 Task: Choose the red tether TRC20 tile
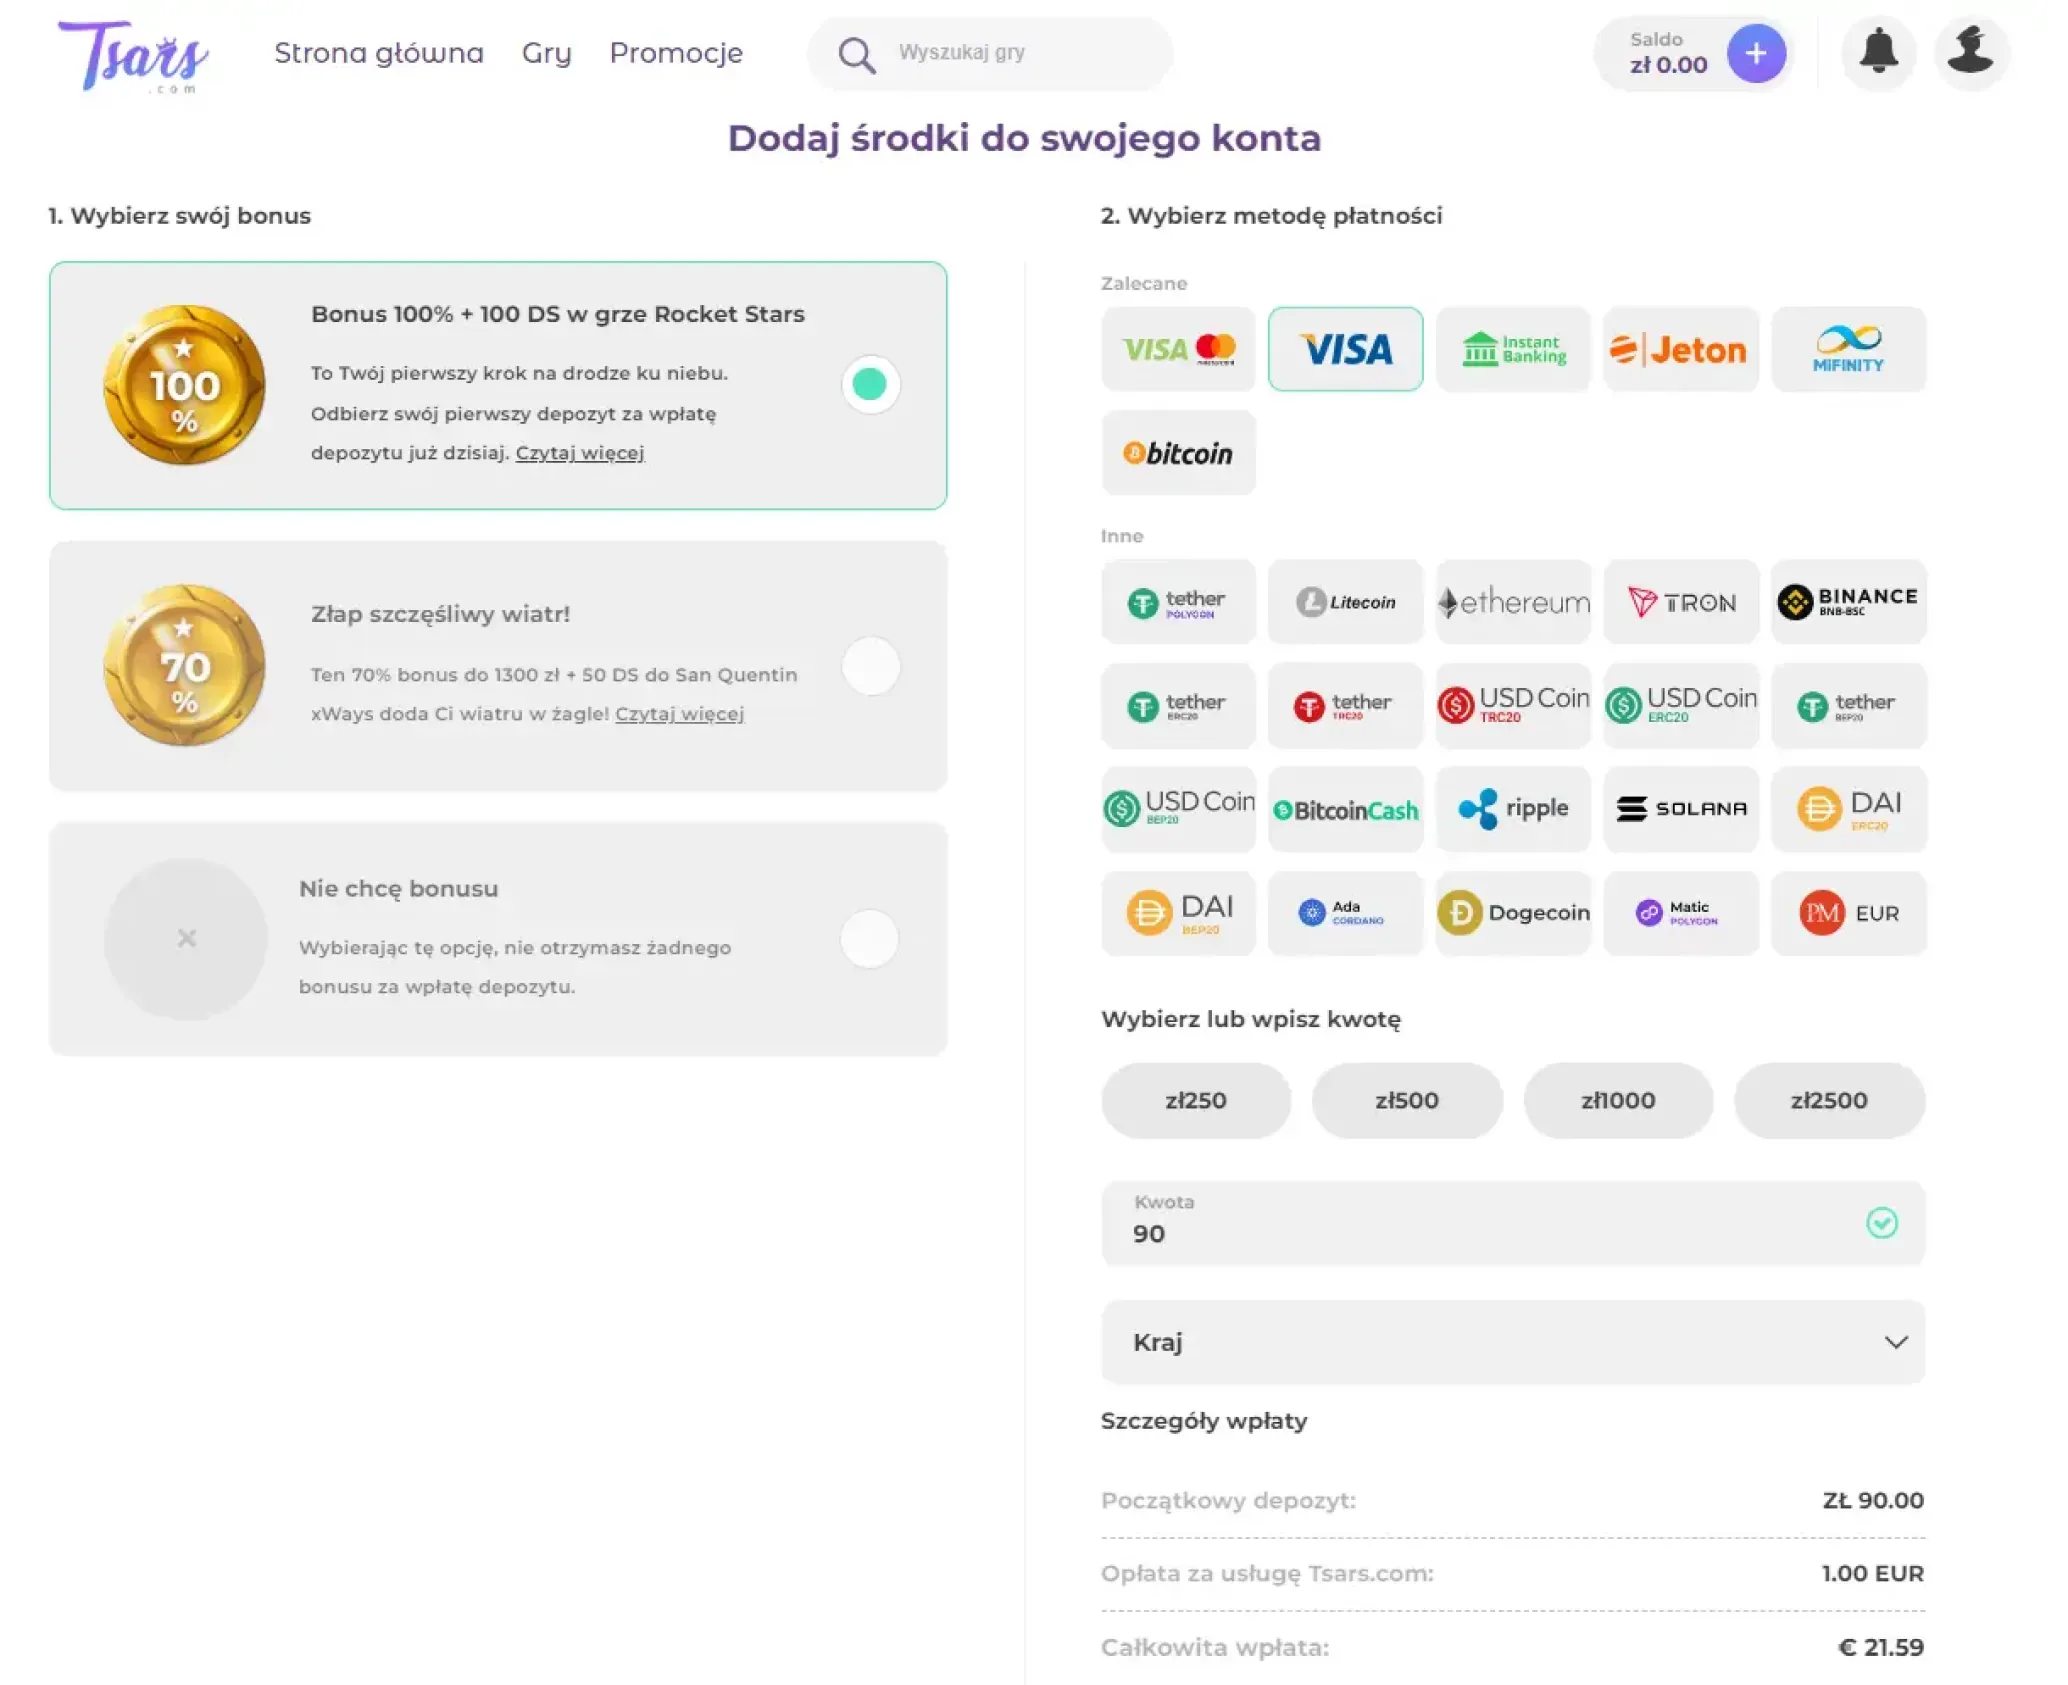pyautogui.click(x=1345, y=706)
